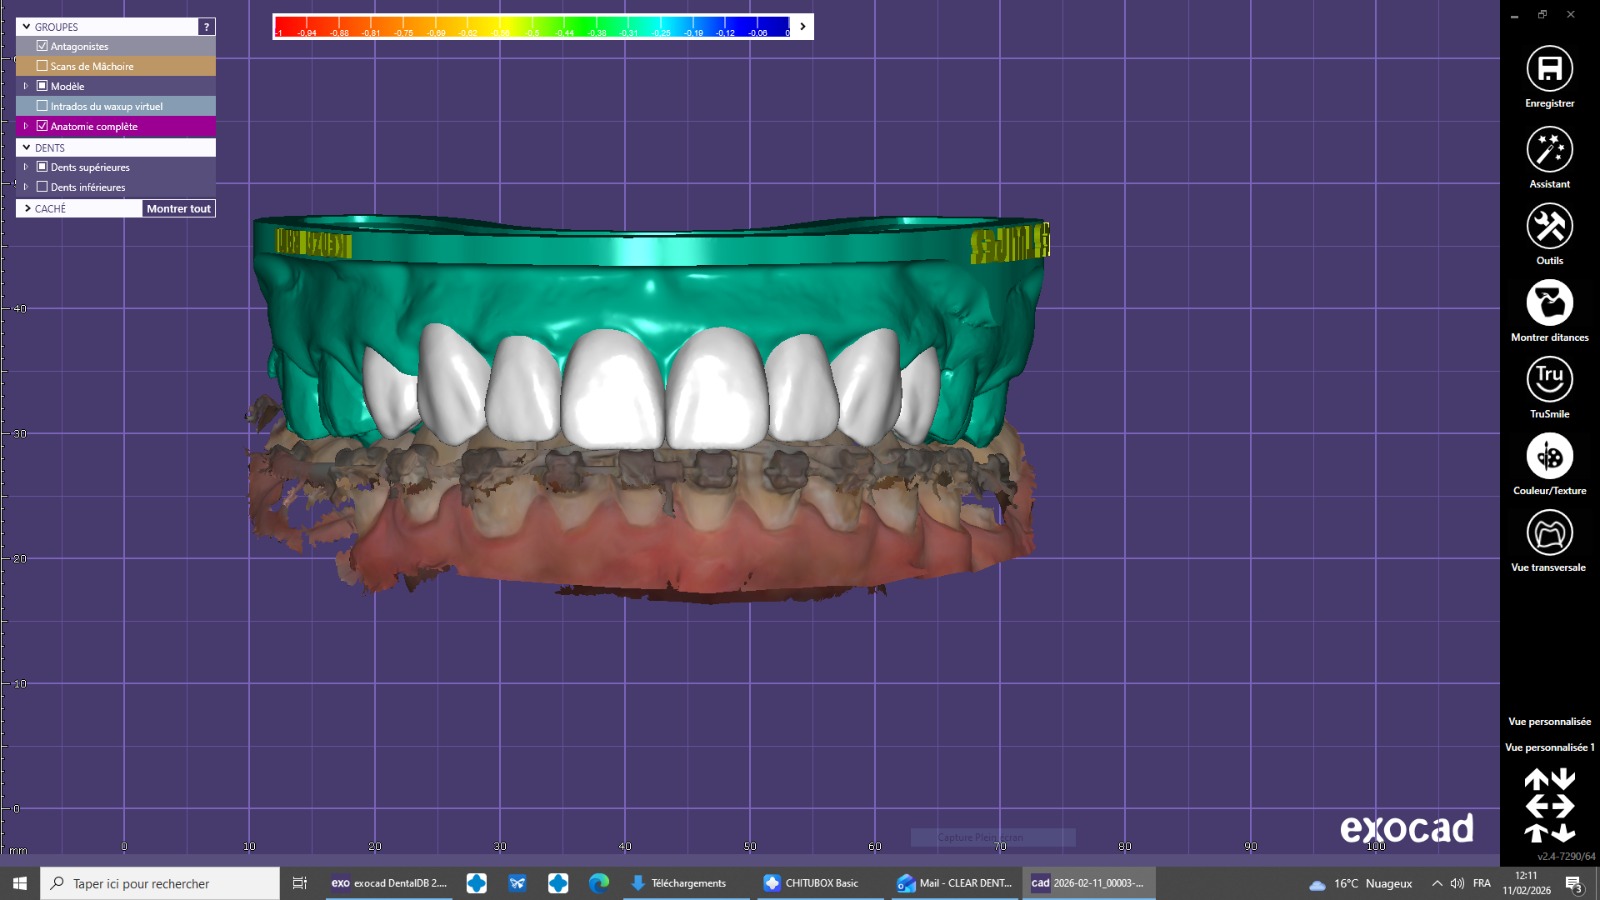The image size is (1600, 900).
Task: Click the right view arrow
Action: click(1563, 806)
